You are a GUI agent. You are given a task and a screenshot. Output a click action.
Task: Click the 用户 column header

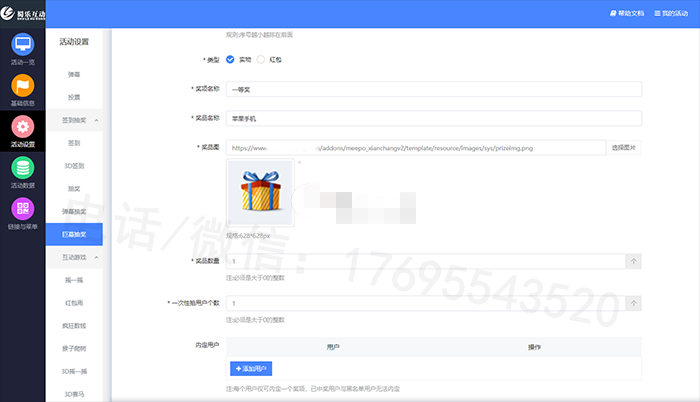pyautogui.click(x=333, y=347)
